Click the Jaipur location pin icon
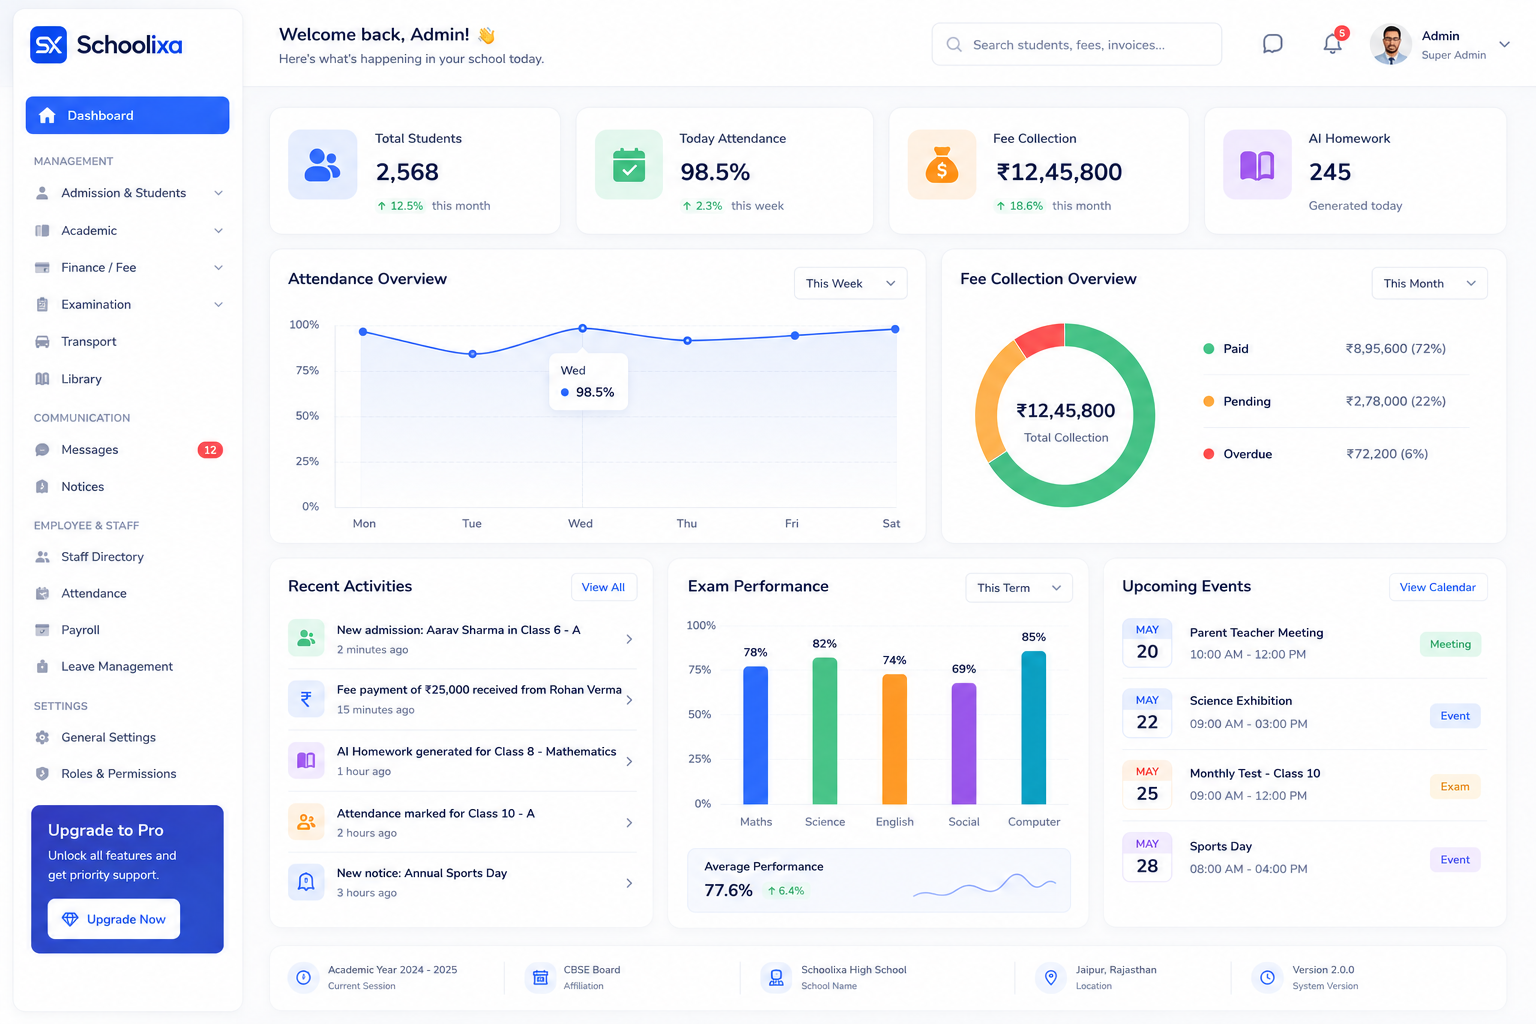Image resolution: width=1536 pixels, height=1024 pixels. click(1051, 977)
